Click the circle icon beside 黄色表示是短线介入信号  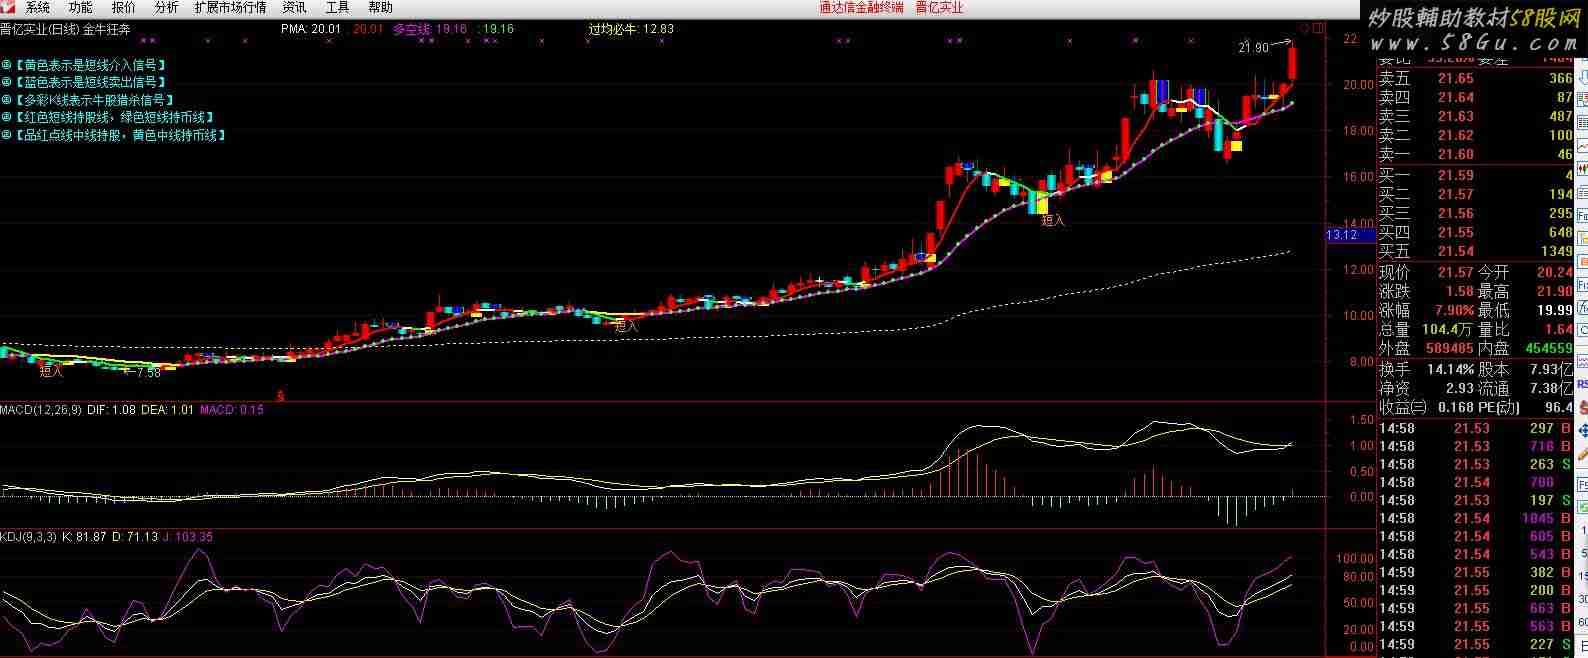pyautogui.click(x=6, y=64)
